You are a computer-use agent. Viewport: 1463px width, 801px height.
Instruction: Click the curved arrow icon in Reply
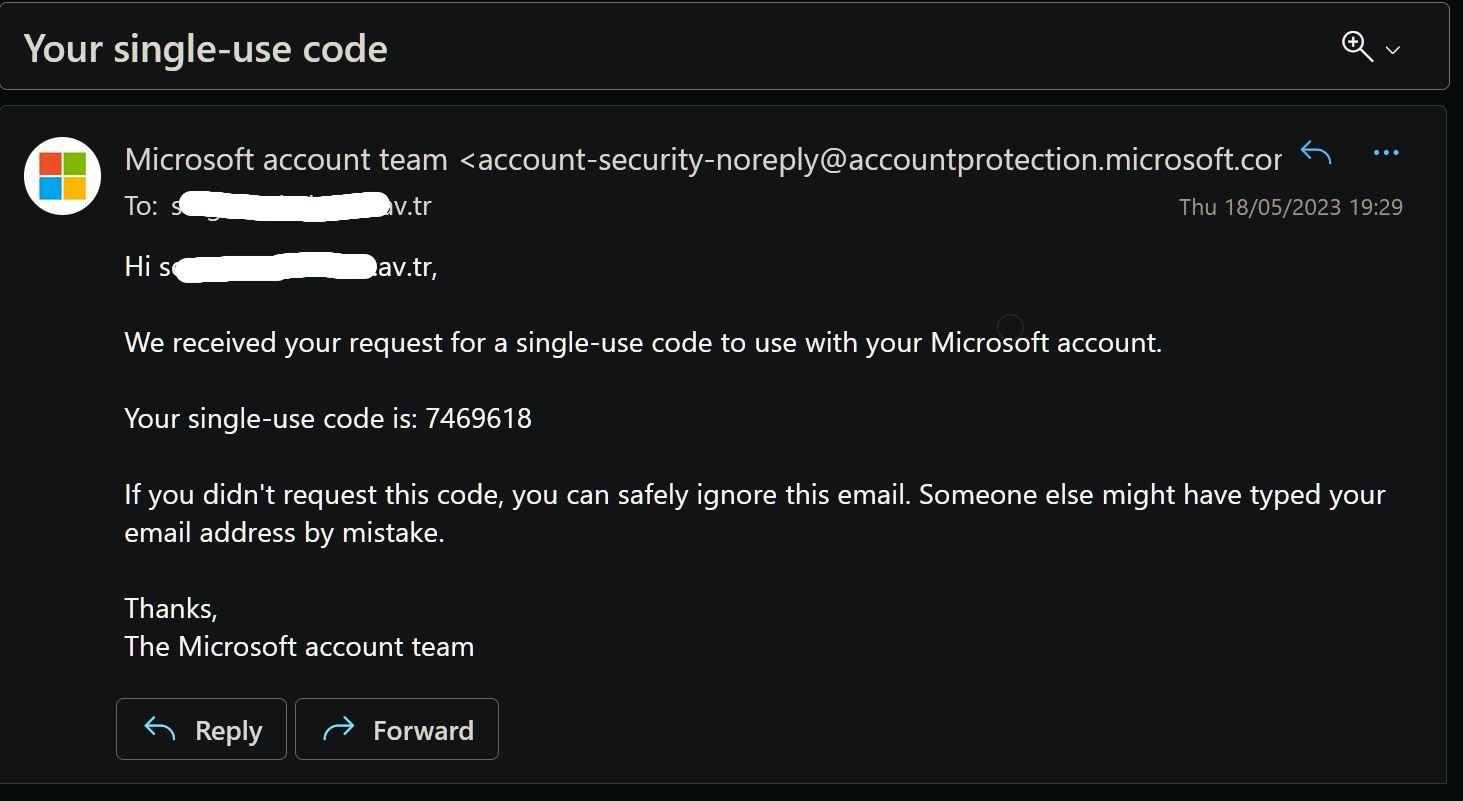pos(160,728)
